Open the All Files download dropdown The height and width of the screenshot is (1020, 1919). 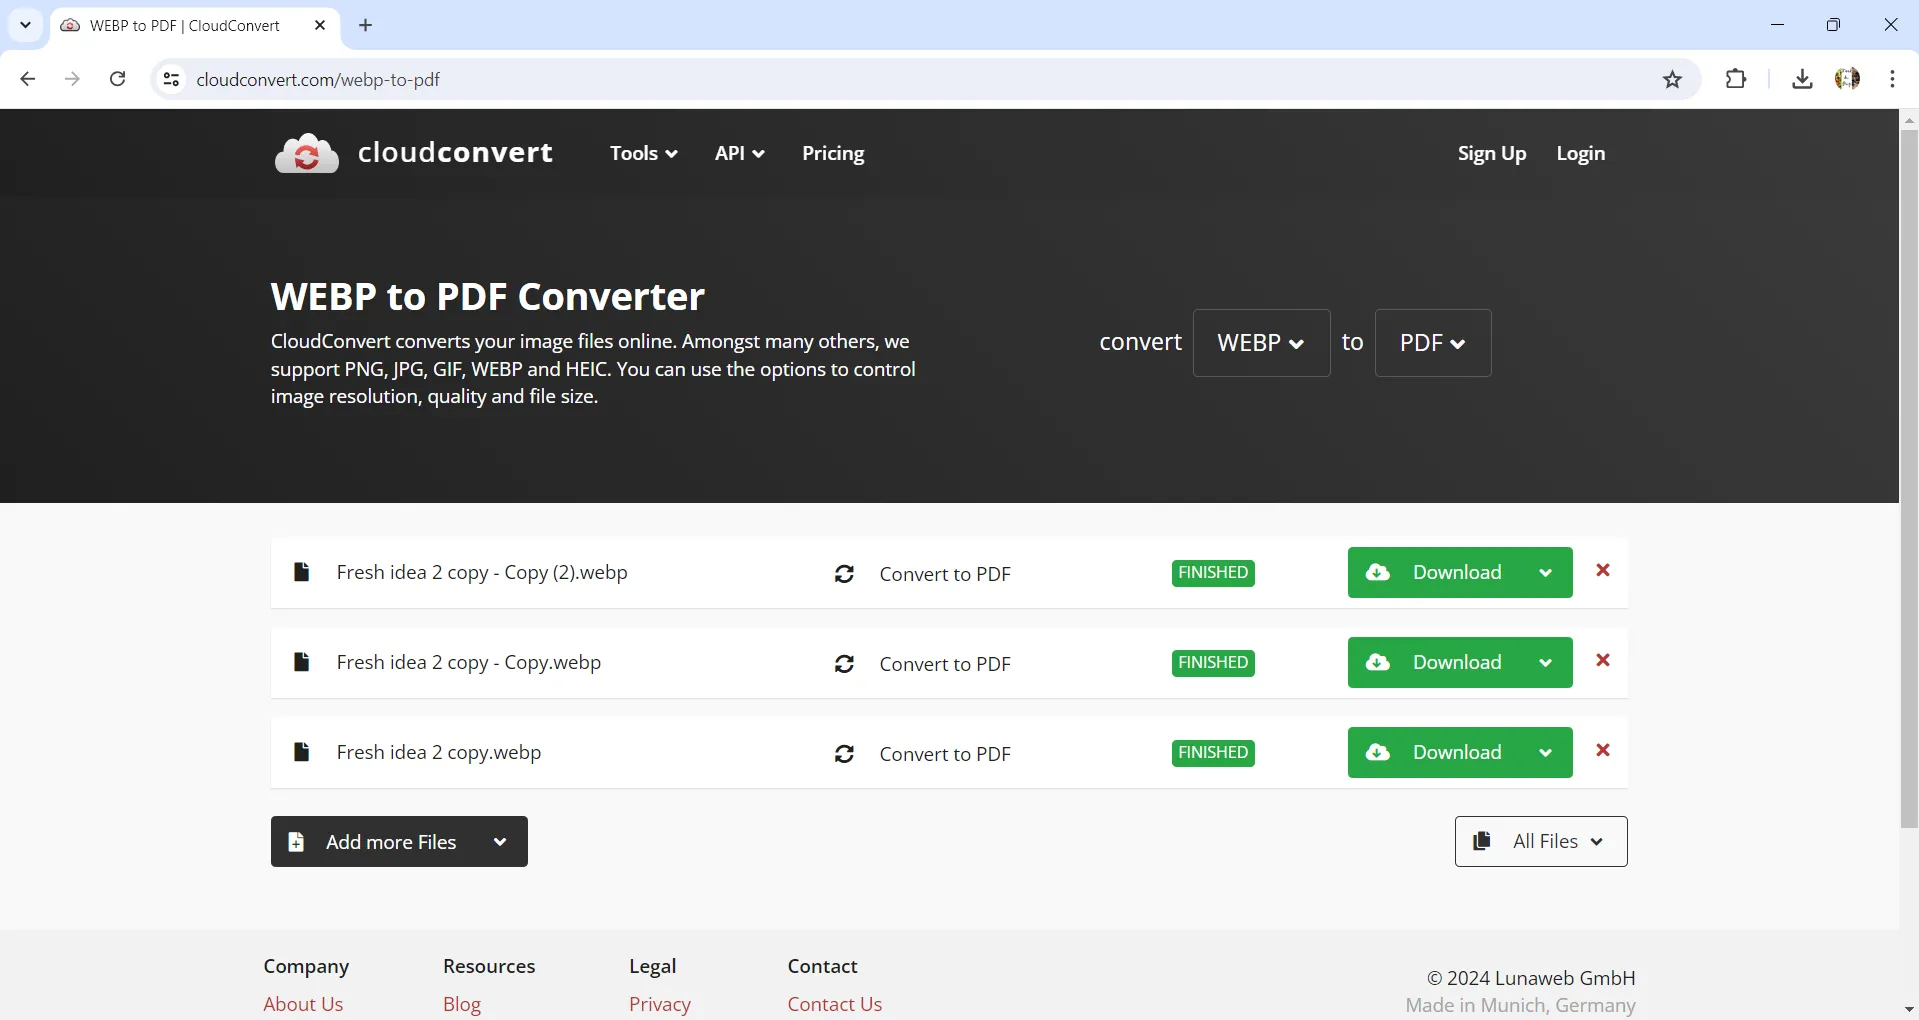pyautogui.click(x=1541, y=842)
